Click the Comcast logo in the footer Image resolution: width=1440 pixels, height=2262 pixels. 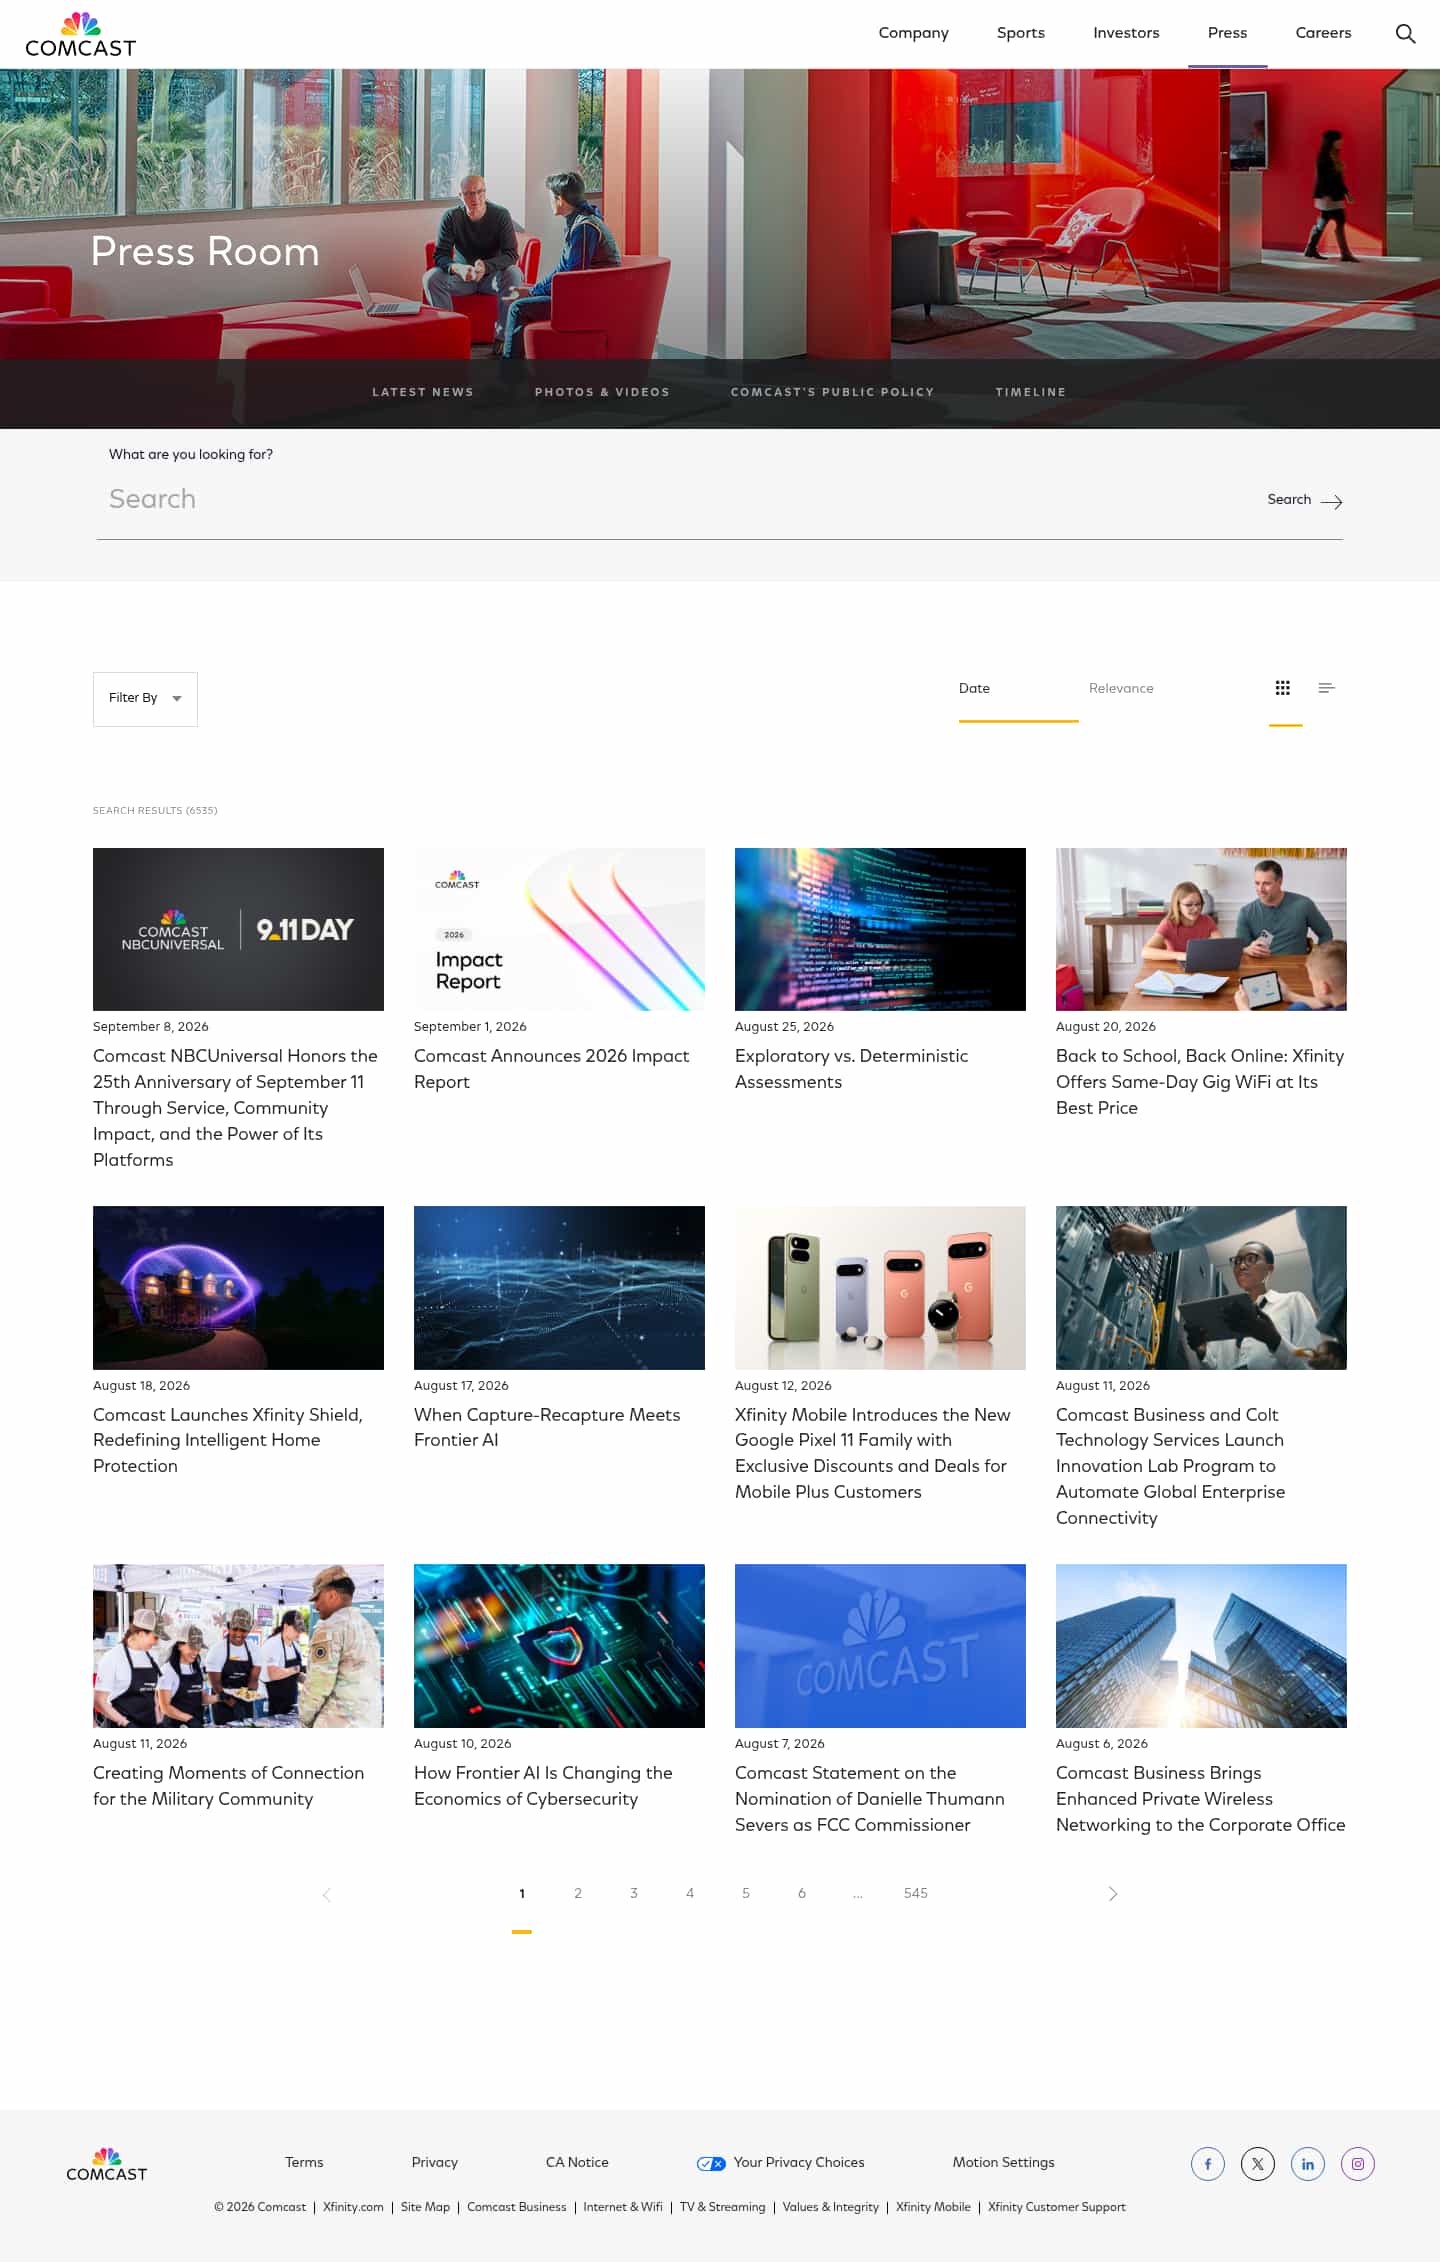pyautogui.click(x=106, y=2164)
